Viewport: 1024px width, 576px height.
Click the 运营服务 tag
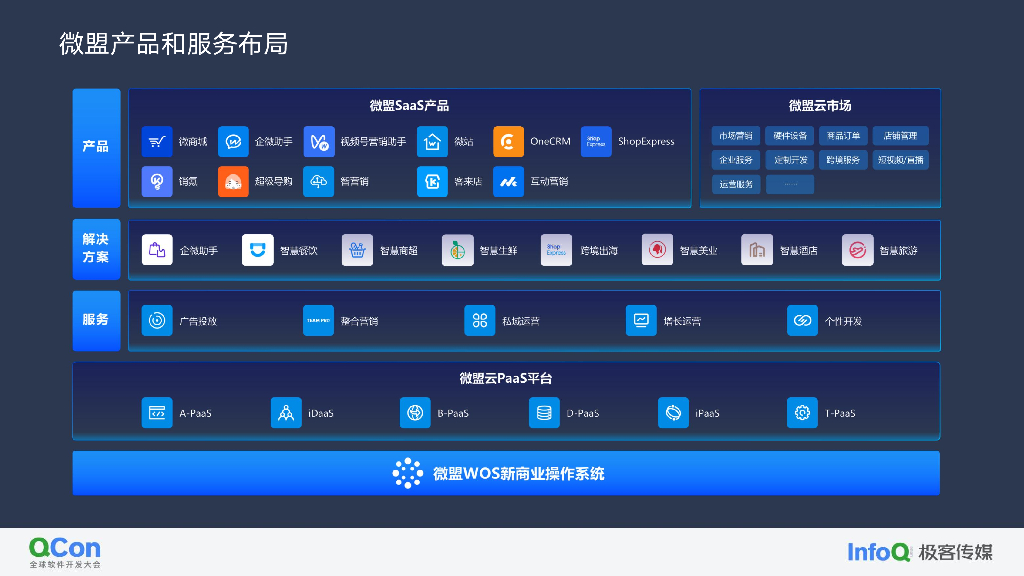736,184
